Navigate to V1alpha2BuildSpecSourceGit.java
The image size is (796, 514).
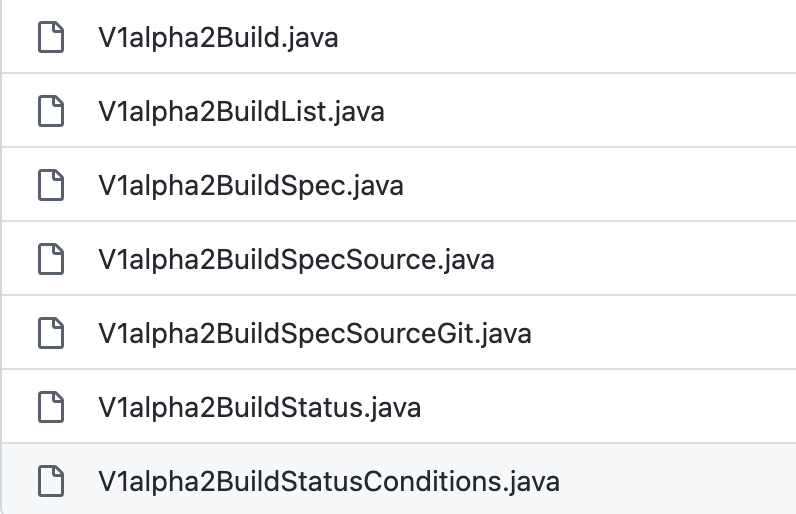tap(315, 334)
